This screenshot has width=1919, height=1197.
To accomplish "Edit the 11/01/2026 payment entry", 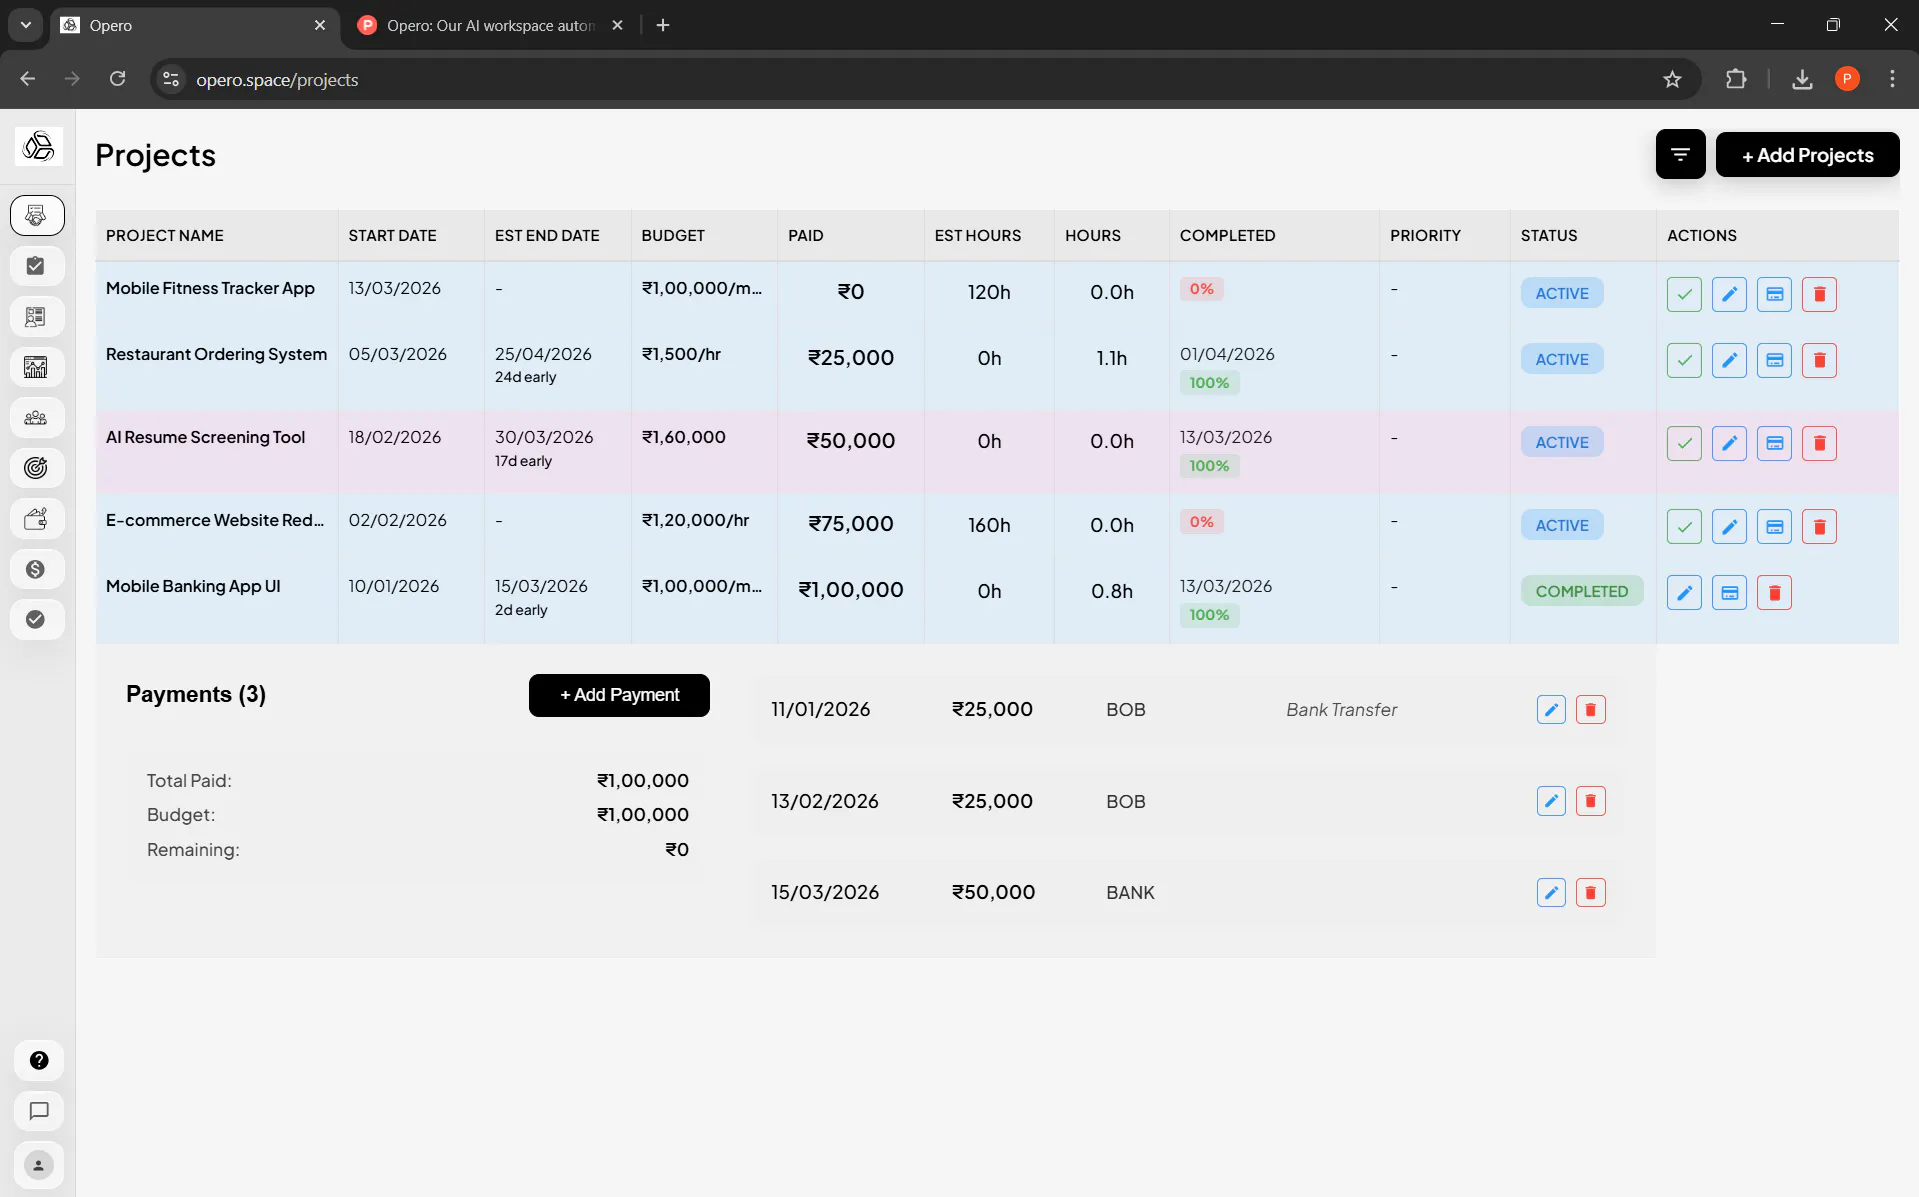I will coord(1551,710).
